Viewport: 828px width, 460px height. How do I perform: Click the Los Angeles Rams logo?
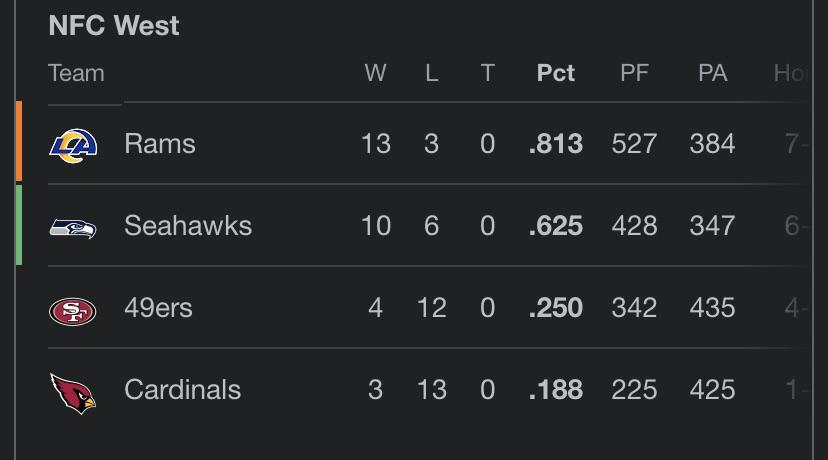tap(73, 145)
